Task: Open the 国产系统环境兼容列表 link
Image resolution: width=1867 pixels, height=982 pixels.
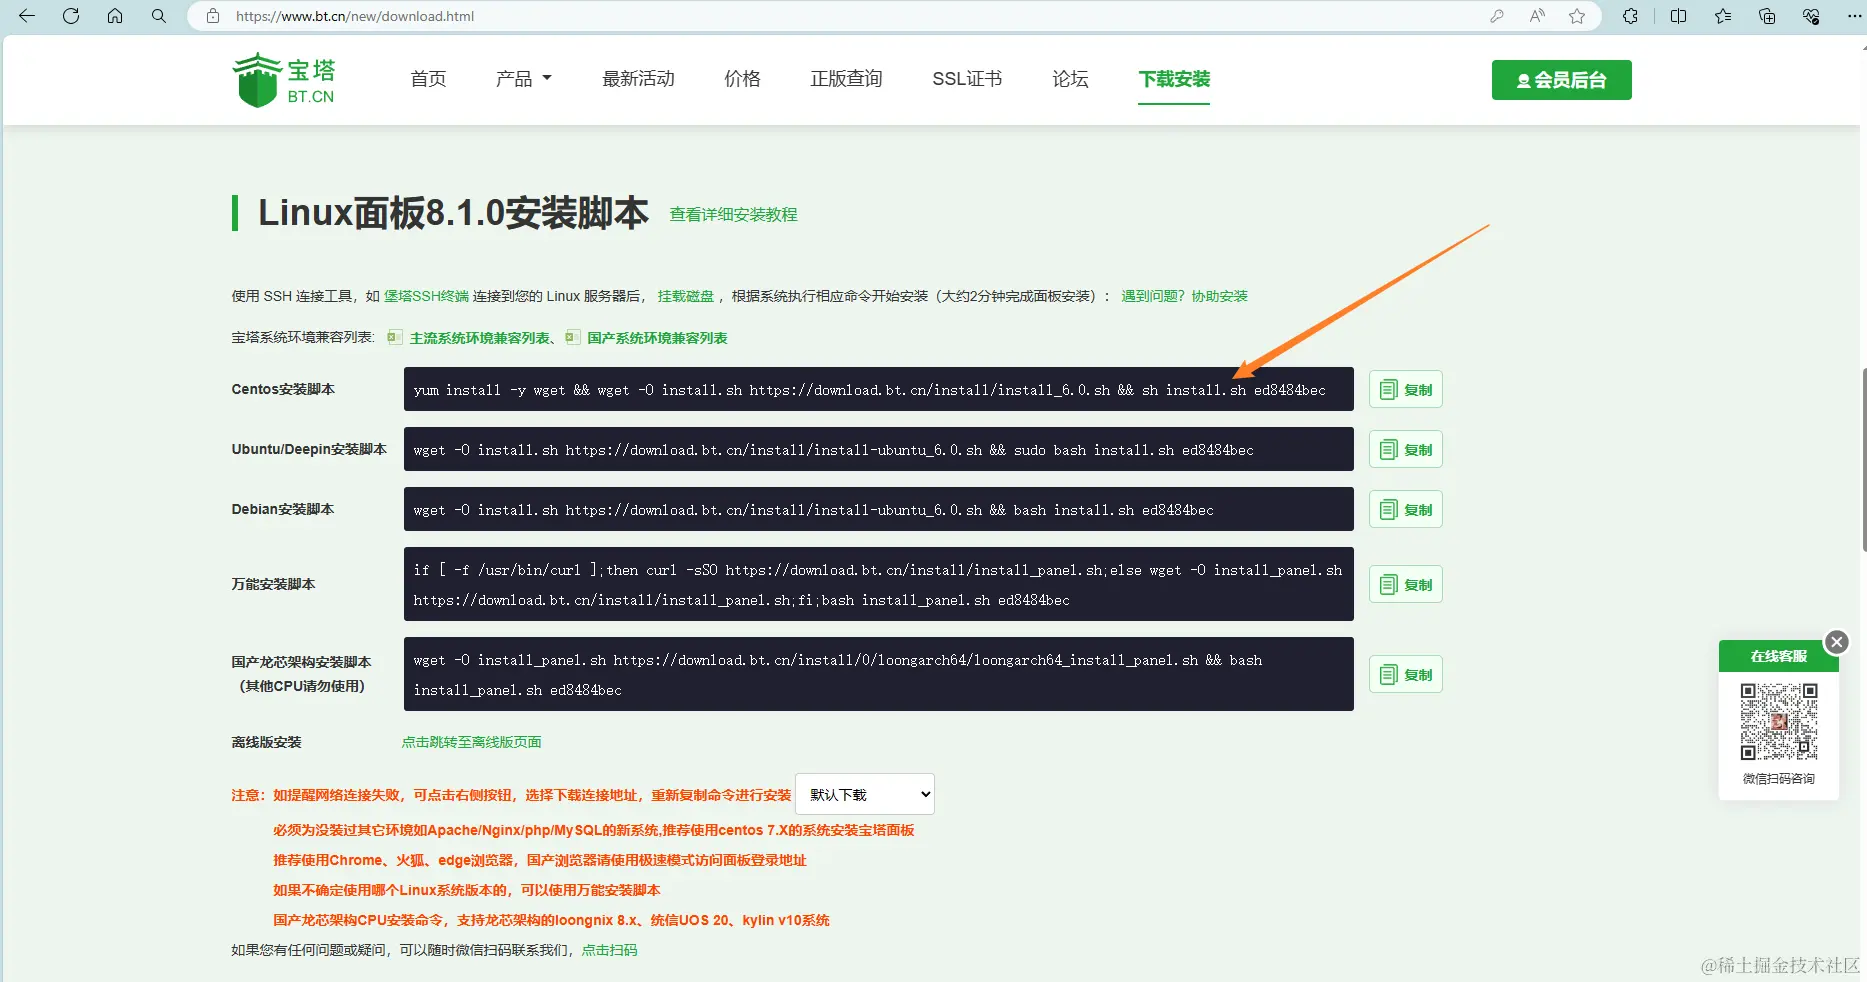Action: (657, 338)
